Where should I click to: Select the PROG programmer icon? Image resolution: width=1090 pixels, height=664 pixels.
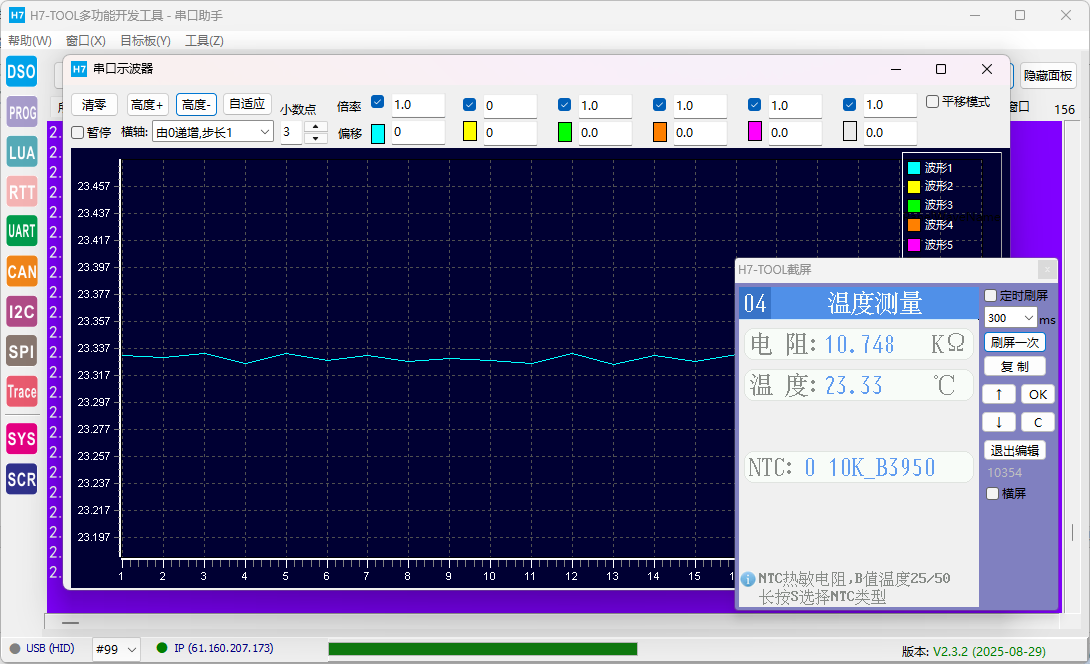[22, 112]
